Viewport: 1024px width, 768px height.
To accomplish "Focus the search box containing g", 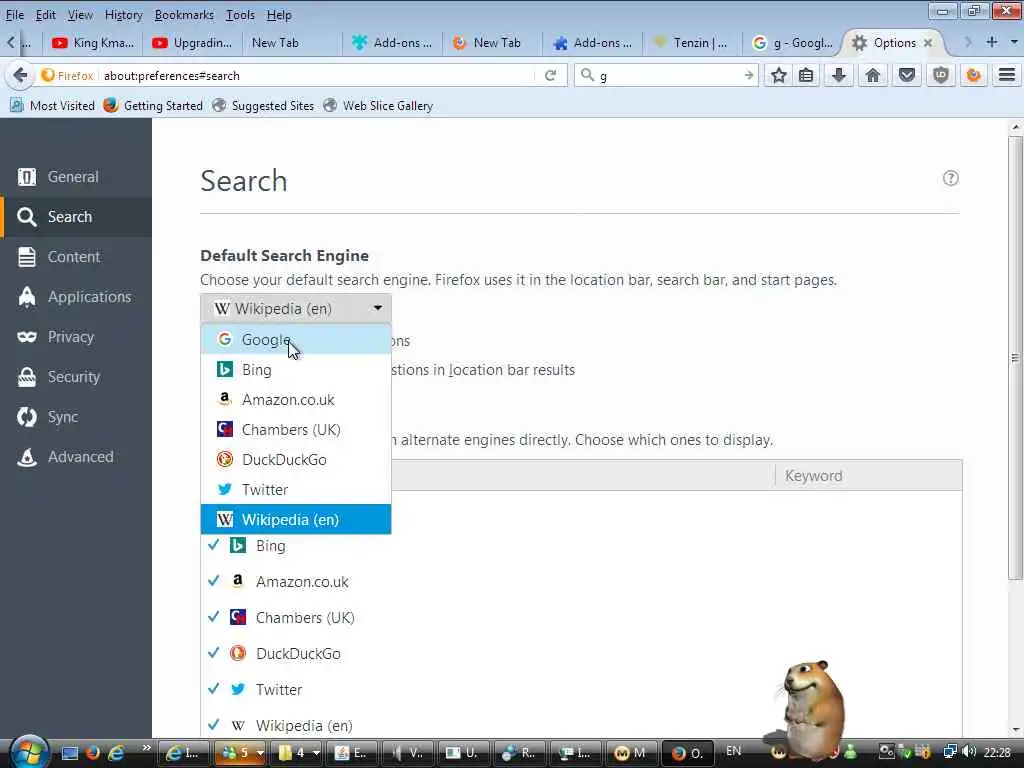I will click(x=667, y=76).
